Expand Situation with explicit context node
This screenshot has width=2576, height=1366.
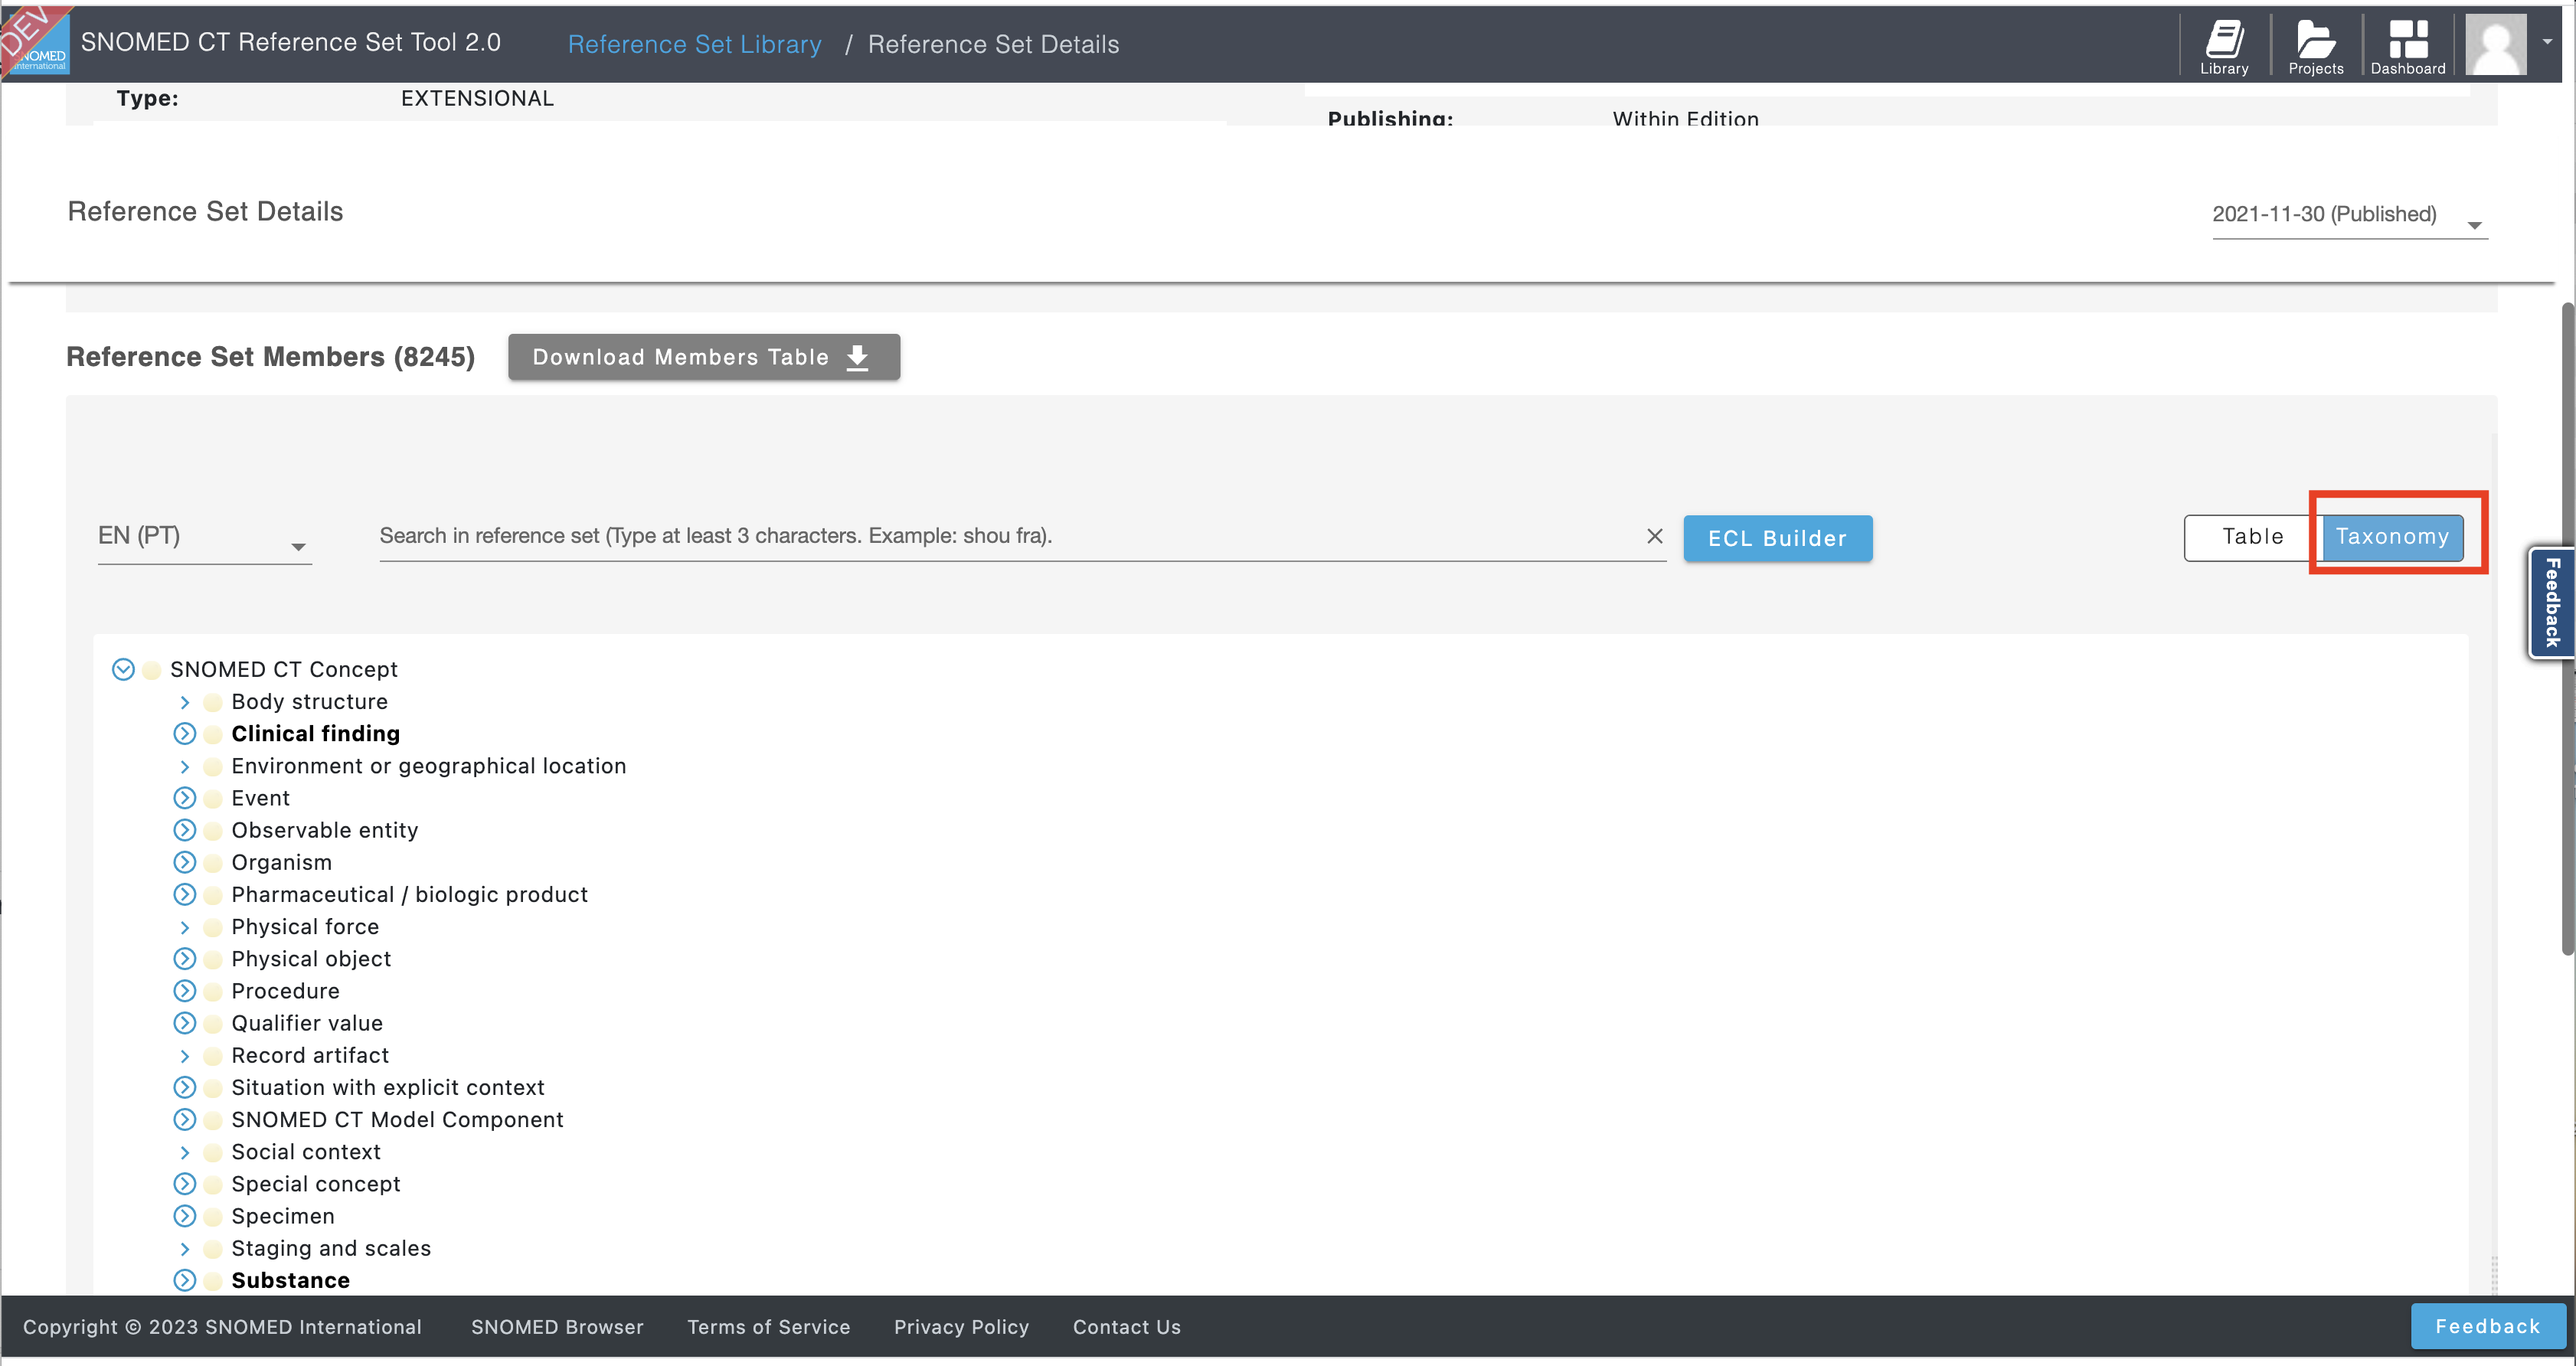click(x=185, y=1087)
